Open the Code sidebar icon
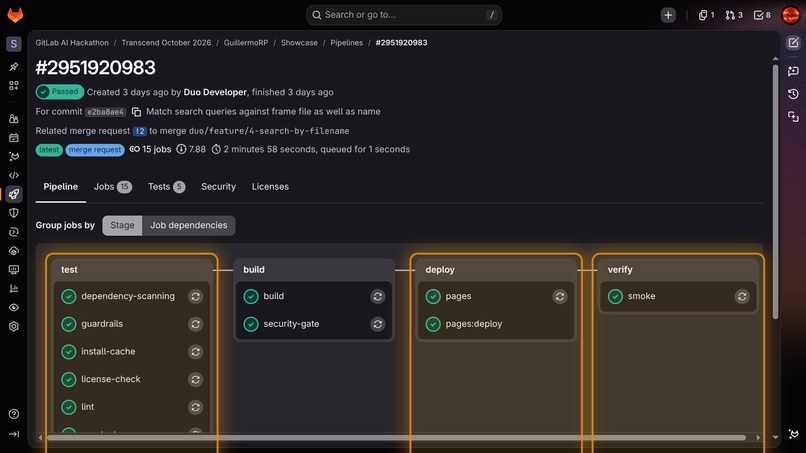 (x=14, y=175)
